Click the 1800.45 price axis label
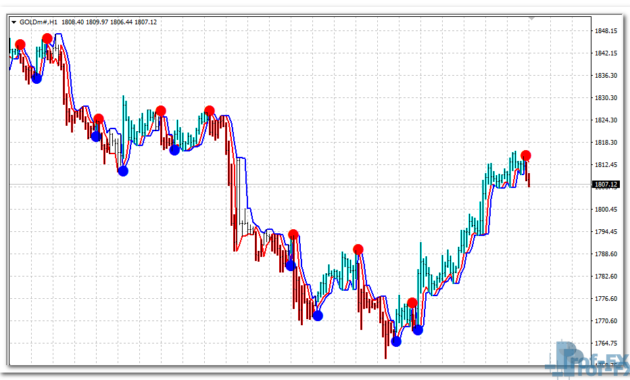 pyautogui.click(x=606, y=209)
